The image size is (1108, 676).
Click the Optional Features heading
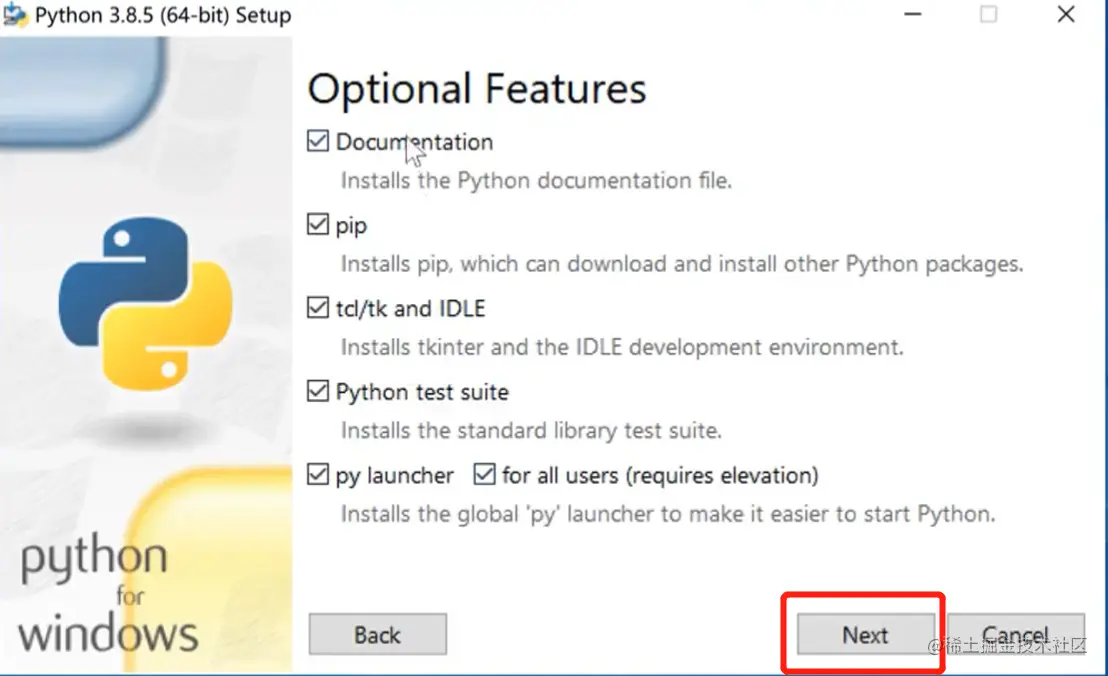(x=477, y=89)
